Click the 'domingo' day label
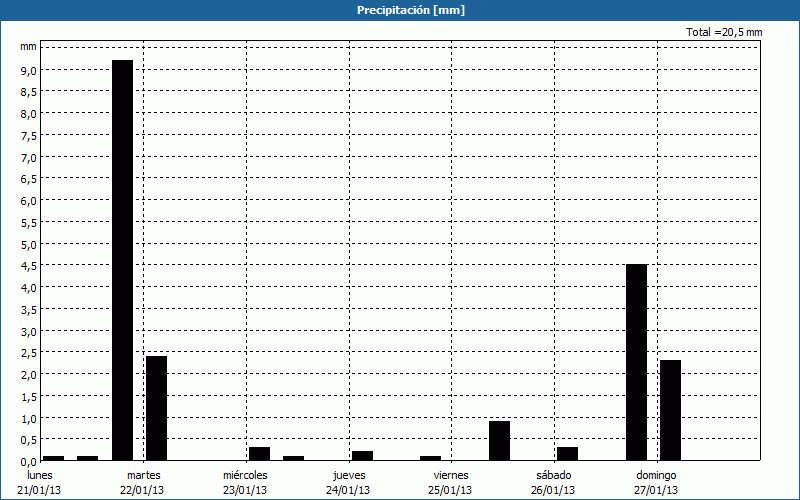This screenshot has width=800, height=500. click(656, 475)
